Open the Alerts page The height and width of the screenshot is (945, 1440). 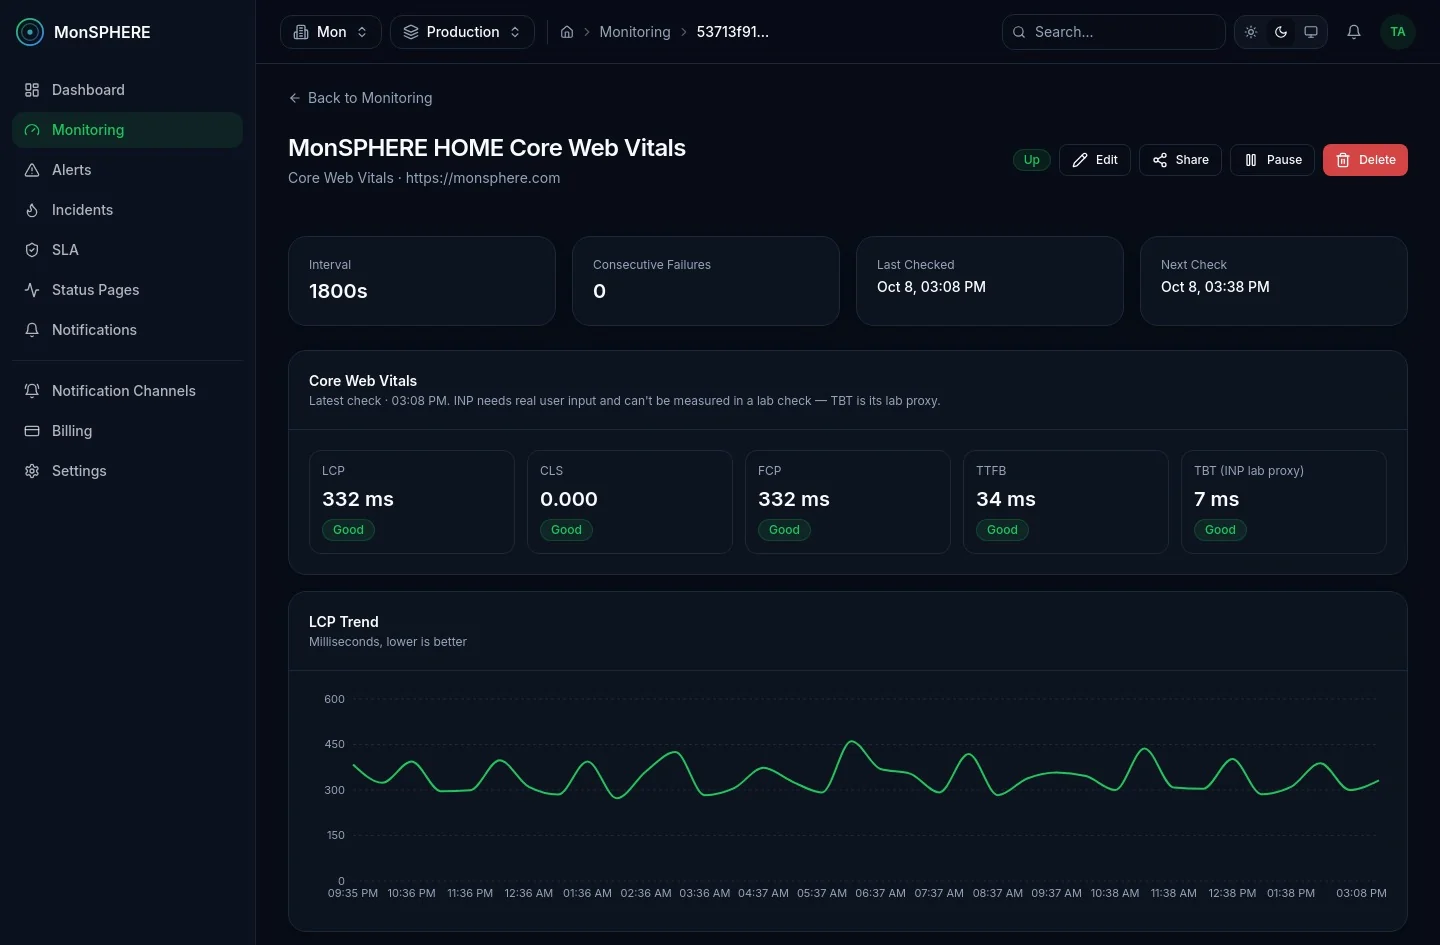127,170
